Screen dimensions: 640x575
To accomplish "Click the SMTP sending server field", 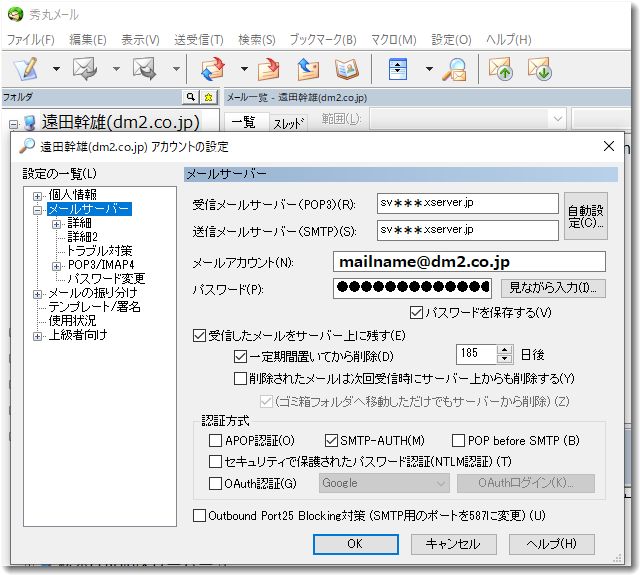I will 468,230.
